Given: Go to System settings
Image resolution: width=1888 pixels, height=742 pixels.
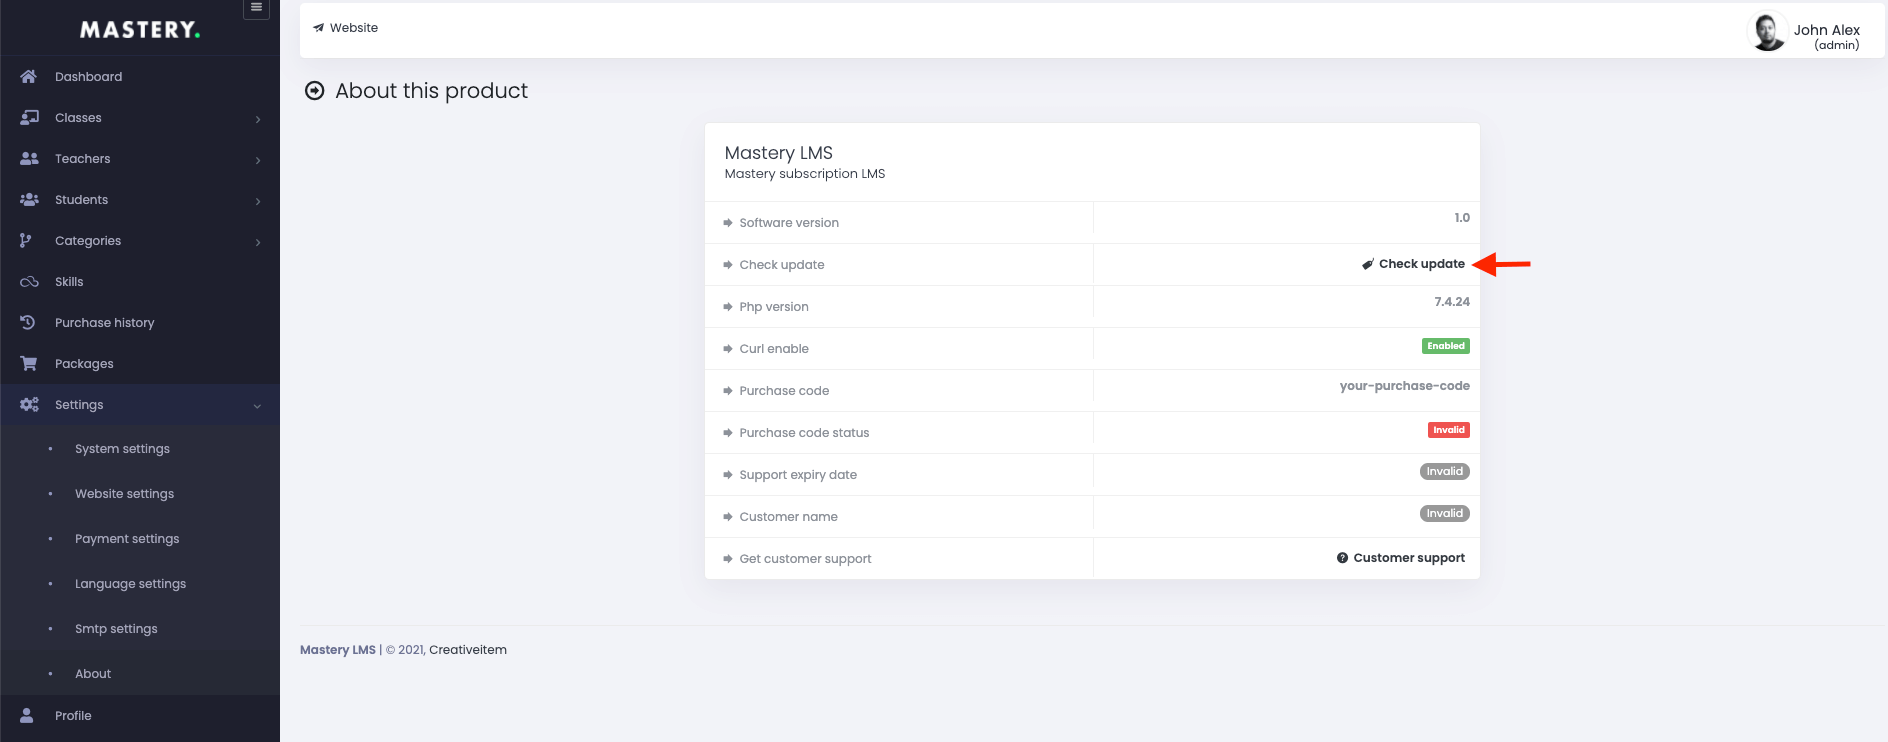Looking at the screenshot, I should tap(122, 448).
